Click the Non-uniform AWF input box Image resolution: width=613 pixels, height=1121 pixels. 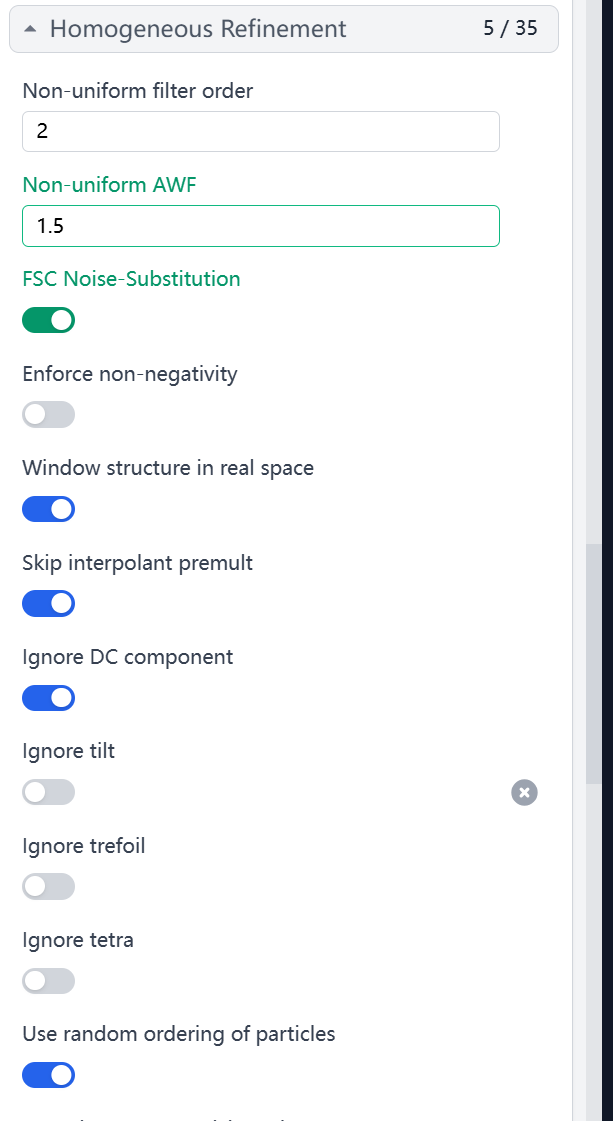pyautogui.click(x=261, y=226)
